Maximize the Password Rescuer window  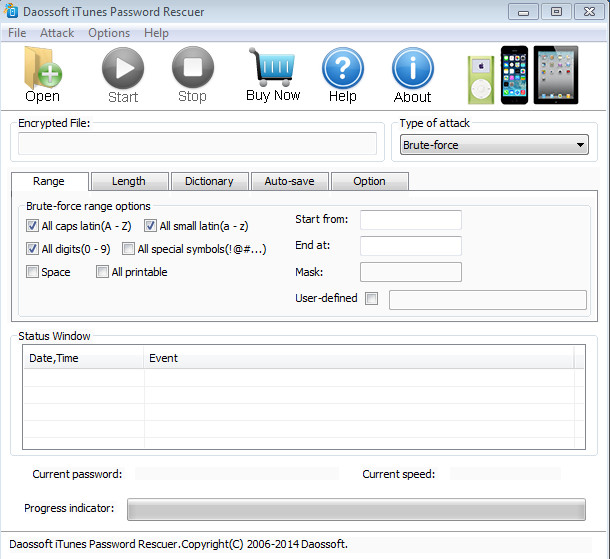pos(556,12)
